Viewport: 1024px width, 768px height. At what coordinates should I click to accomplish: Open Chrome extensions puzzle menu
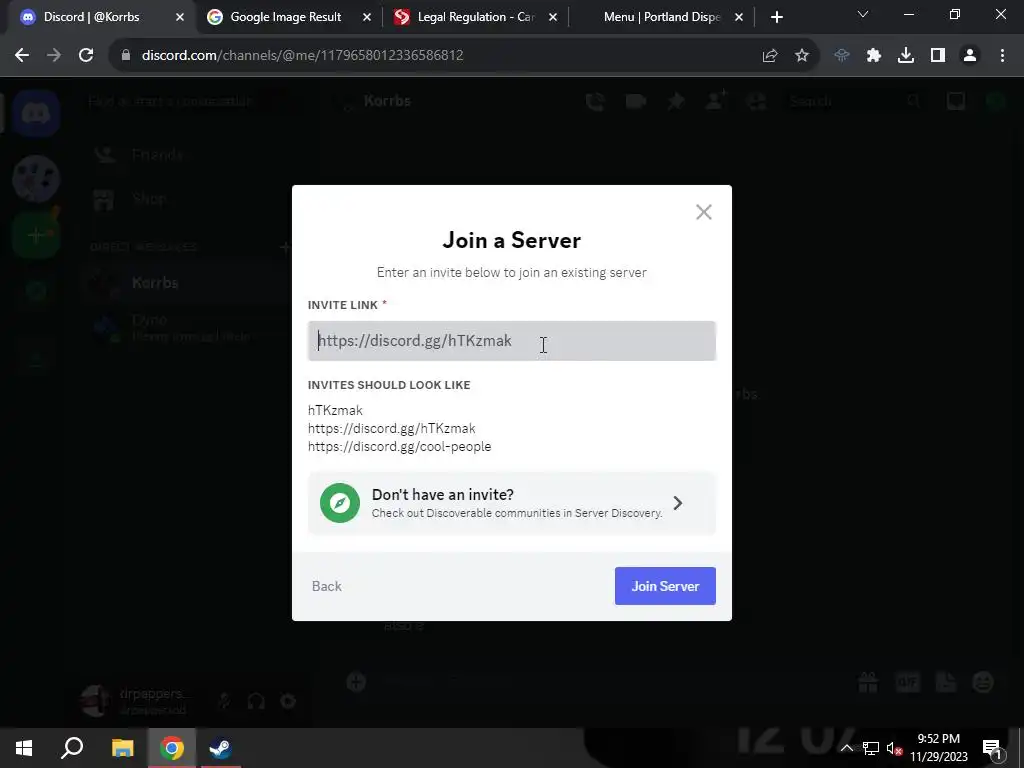(x=874, y=55)
